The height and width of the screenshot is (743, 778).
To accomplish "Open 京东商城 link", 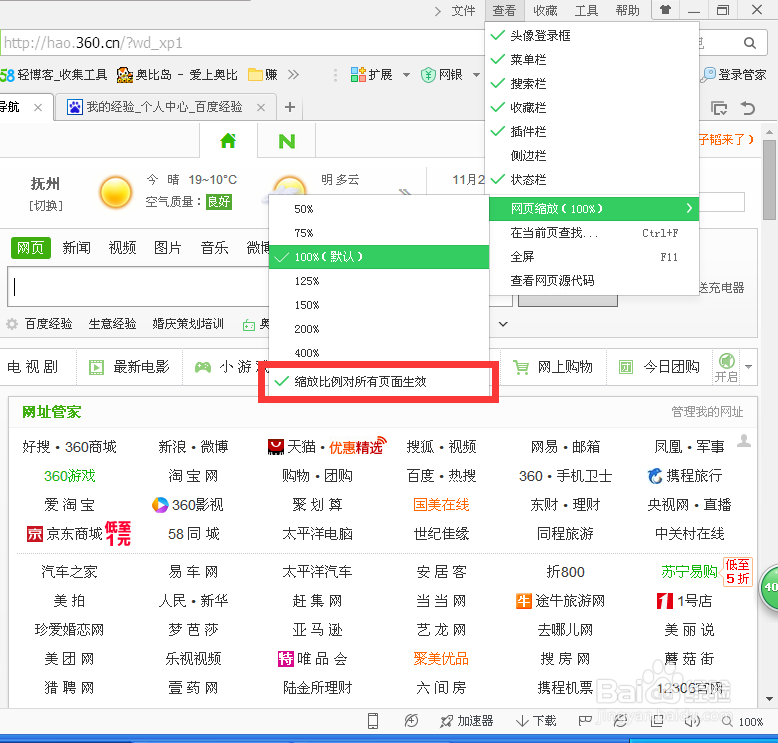I will pos(74,534).
